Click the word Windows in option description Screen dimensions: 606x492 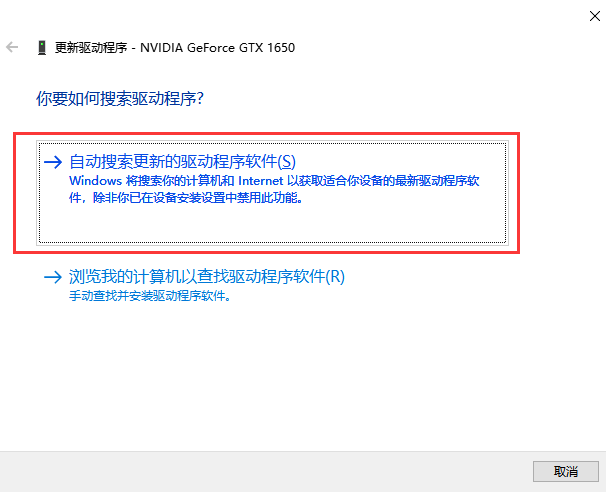tap(95, 181)
